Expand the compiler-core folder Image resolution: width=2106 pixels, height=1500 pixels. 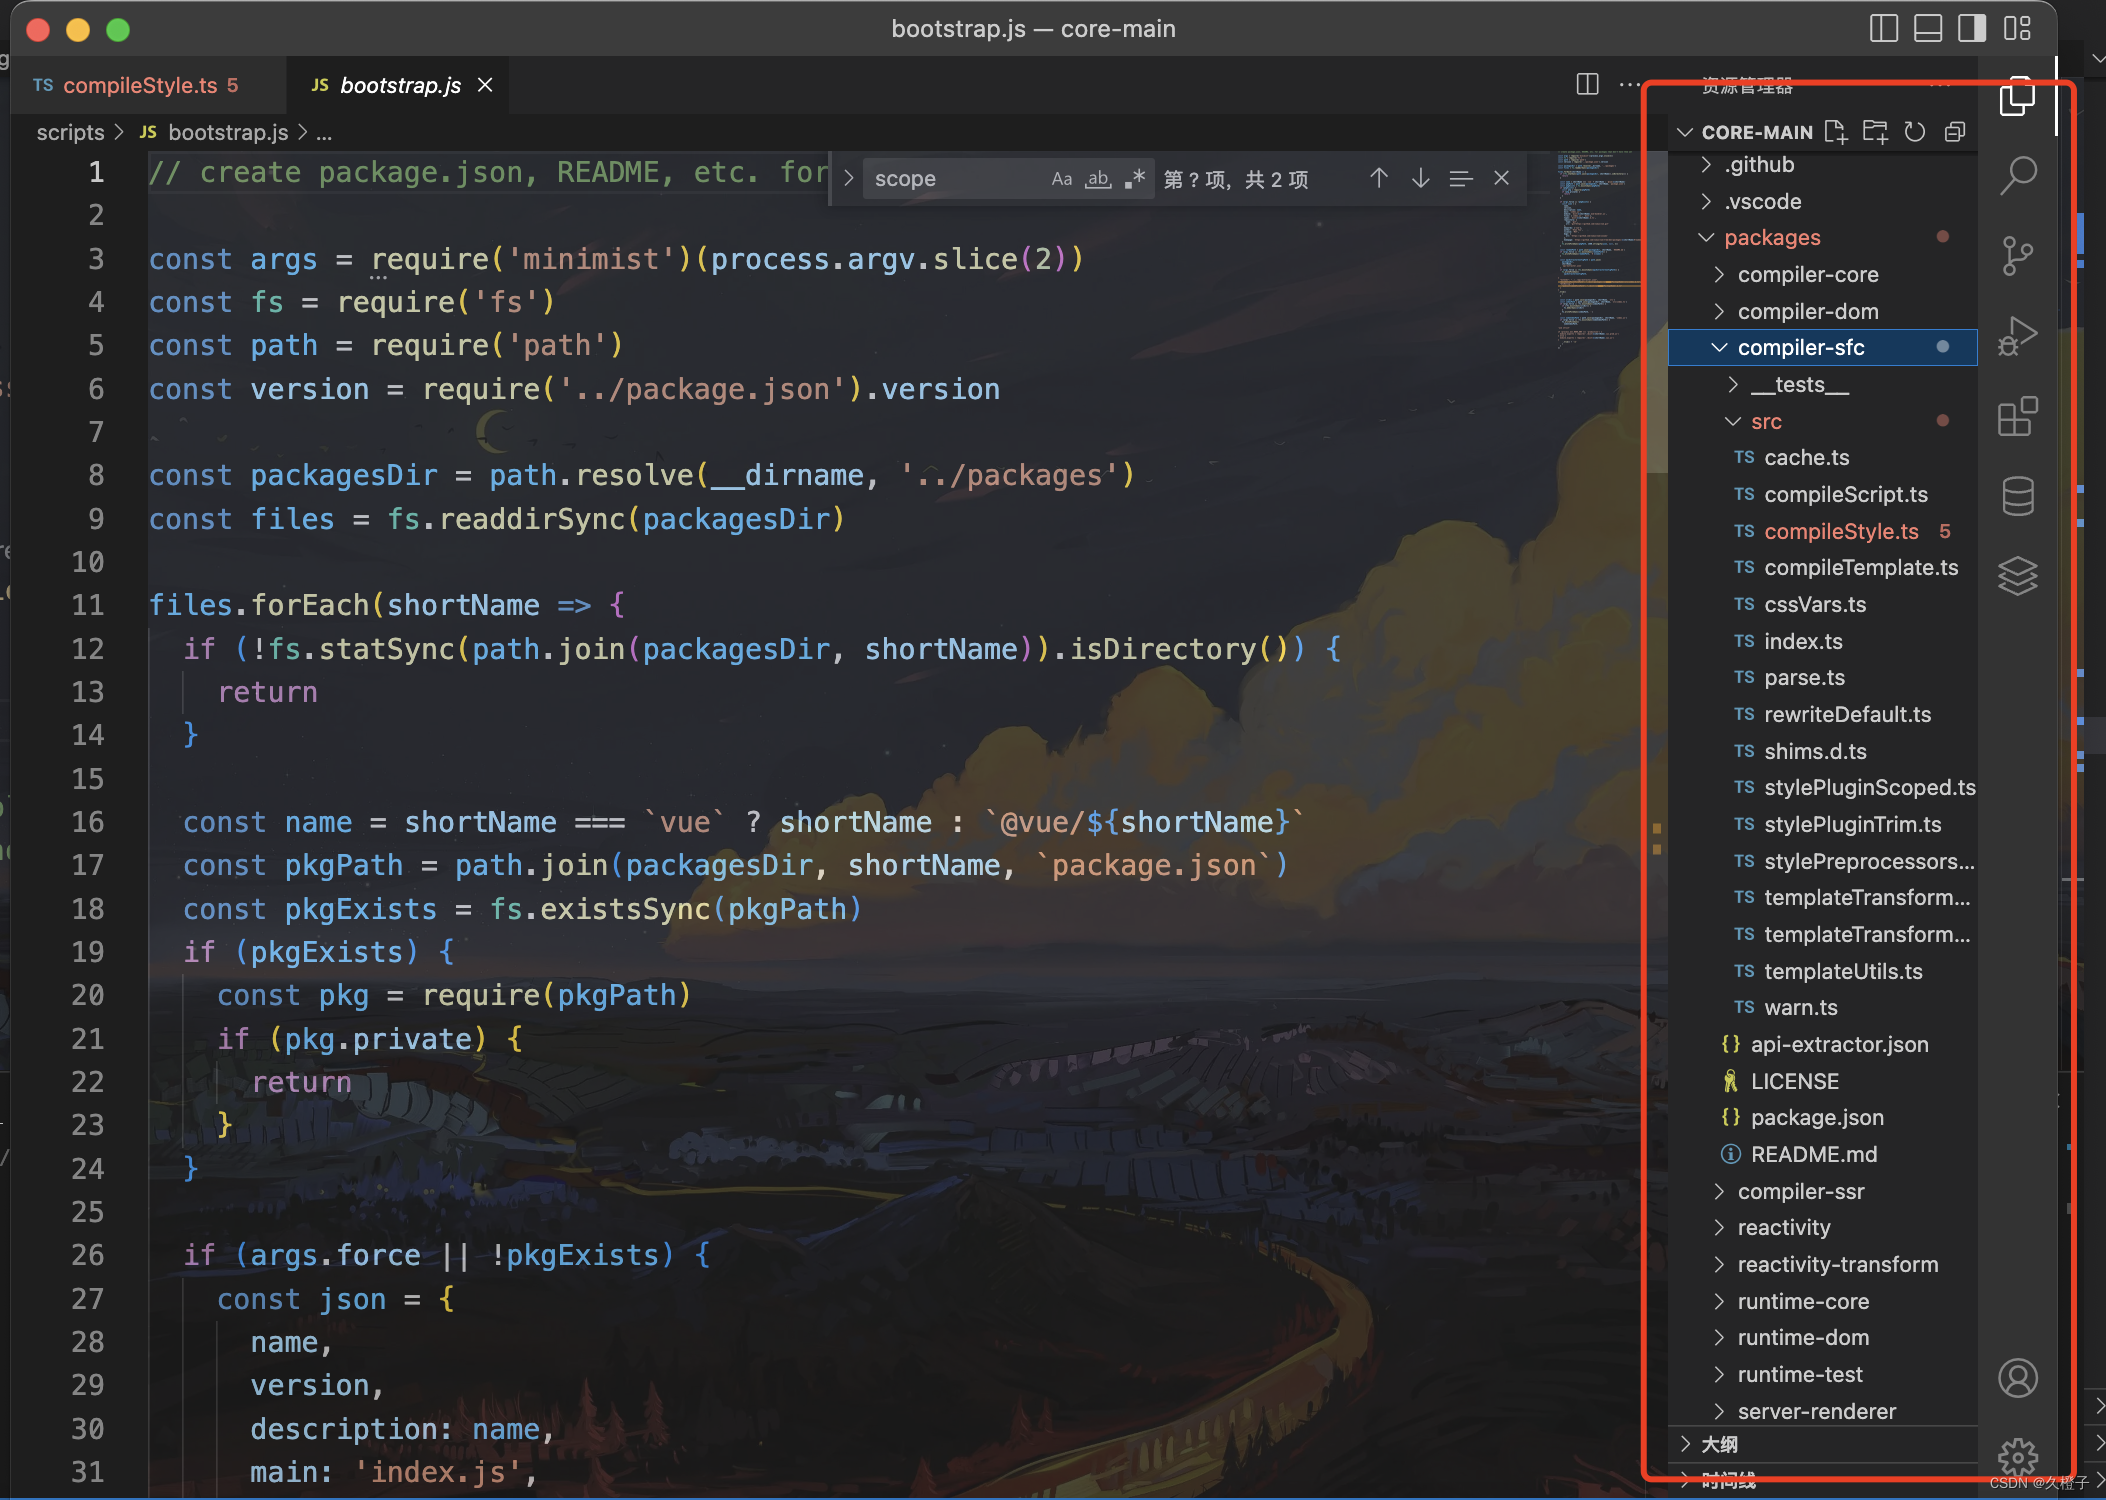click(x=1807, y=275)
